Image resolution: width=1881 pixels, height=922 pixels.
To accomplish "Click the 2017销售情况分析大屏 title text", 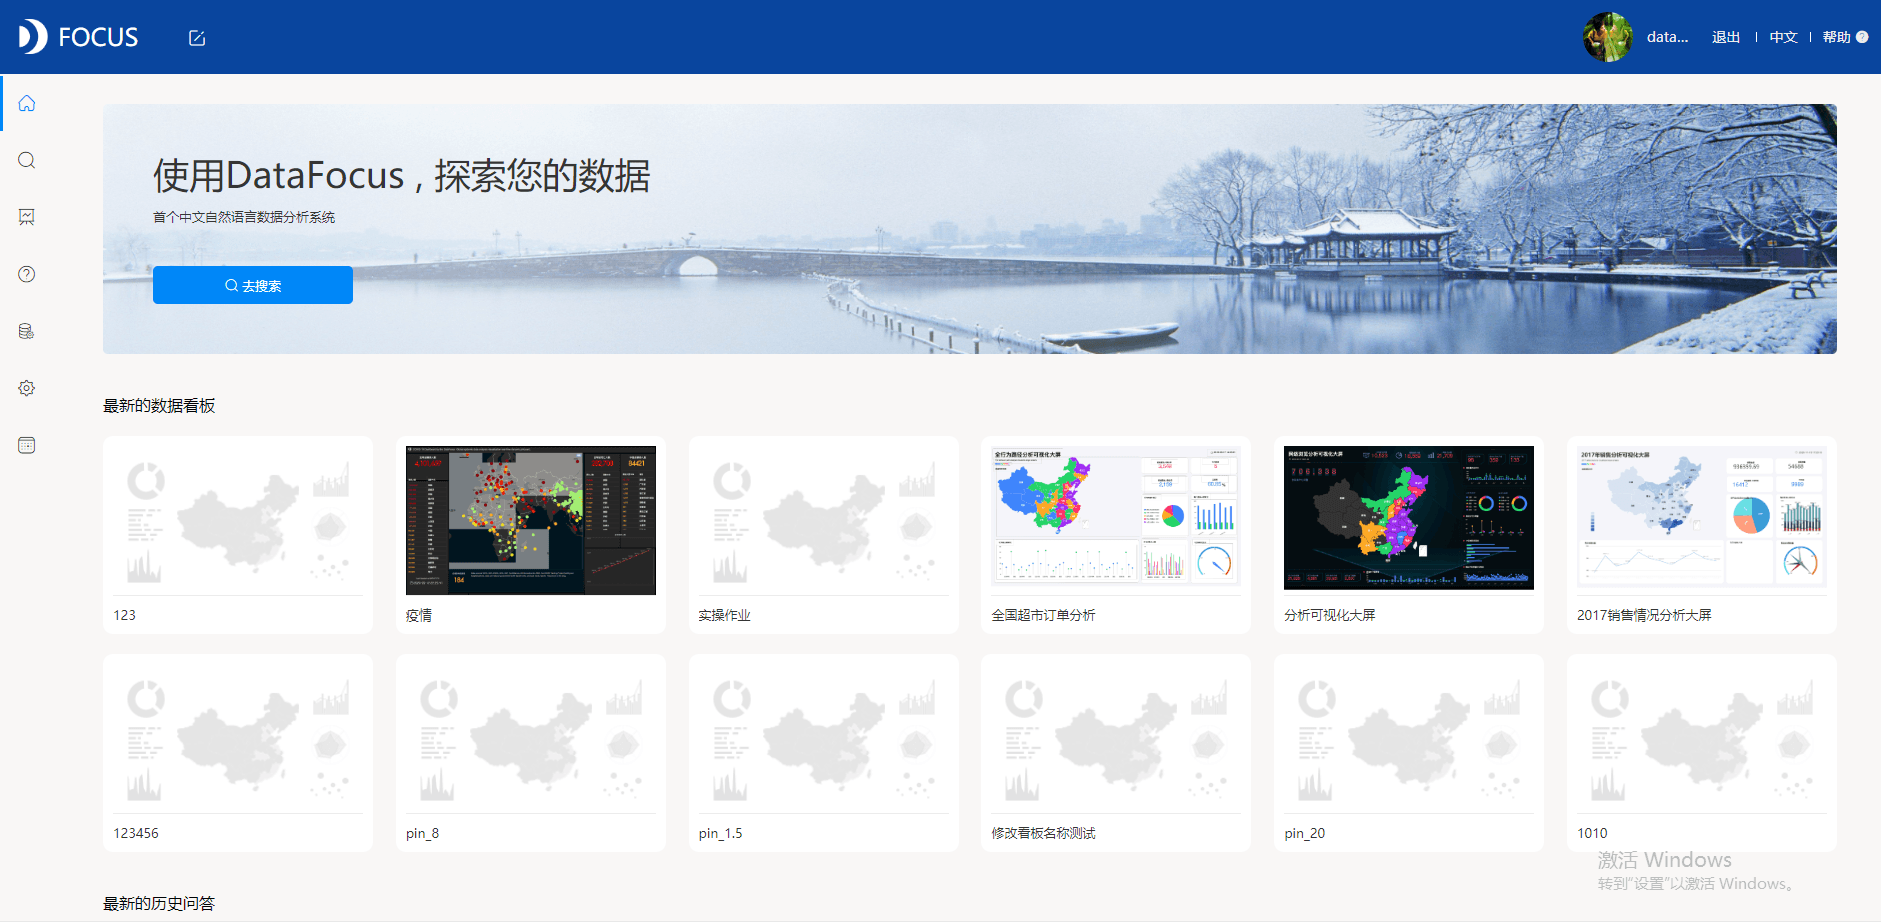I will 1644,615.
